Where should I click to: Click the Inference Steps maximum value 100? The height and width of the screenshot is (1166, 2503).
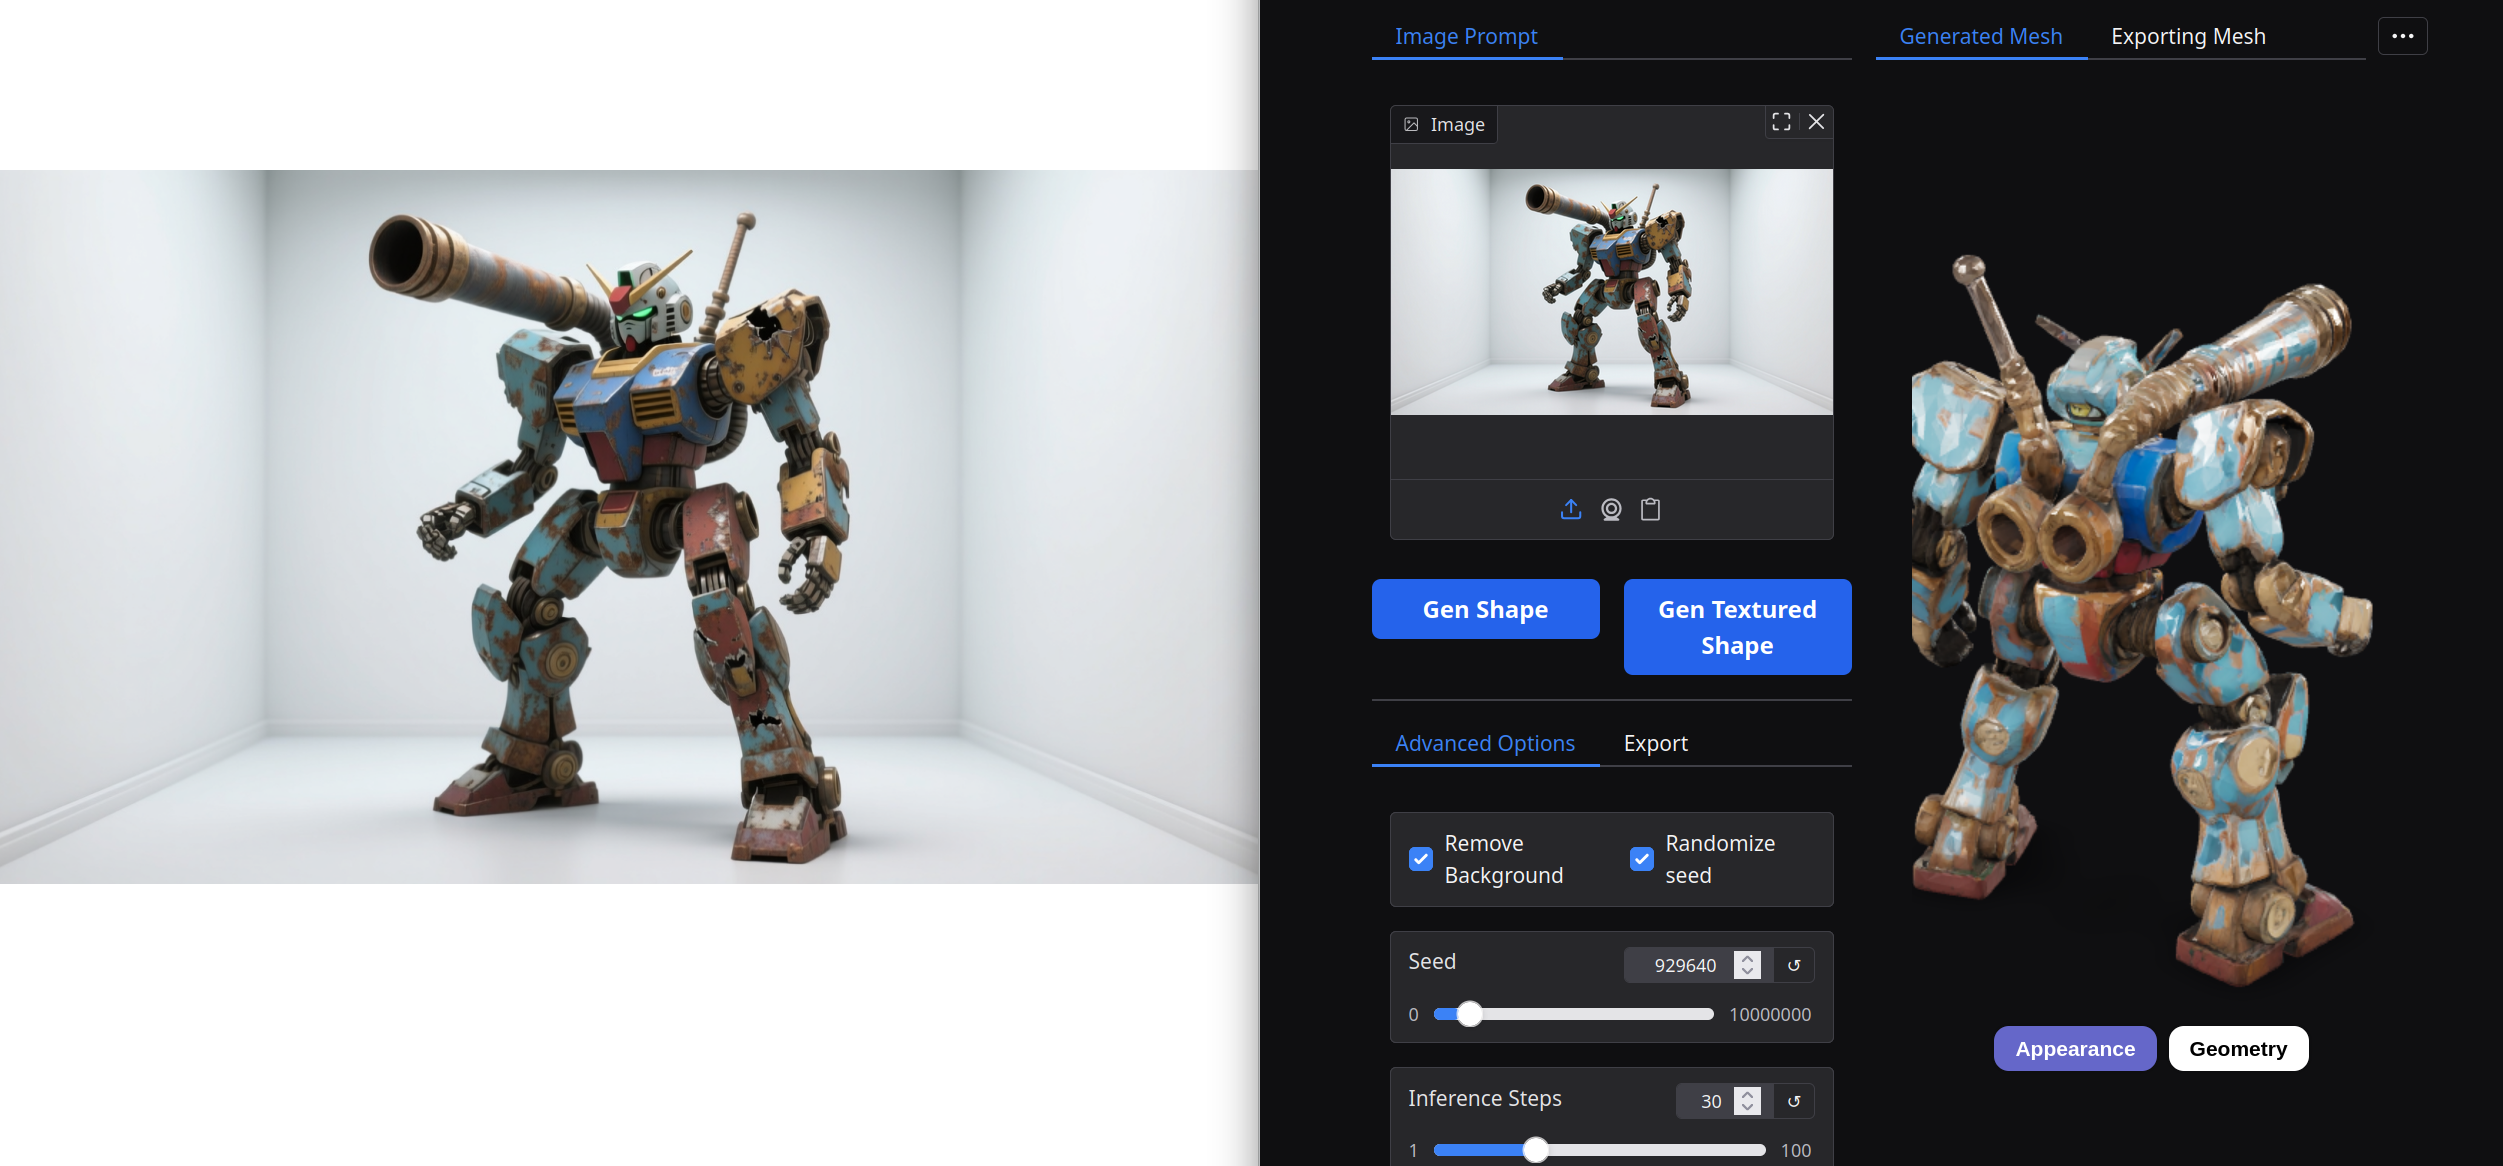1796,1150
